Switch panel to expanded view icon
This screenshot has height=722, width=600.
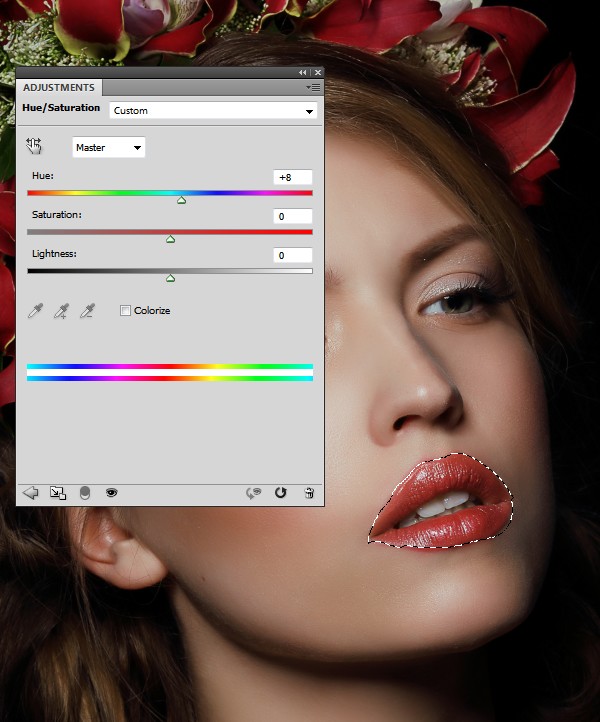(58, 492)
